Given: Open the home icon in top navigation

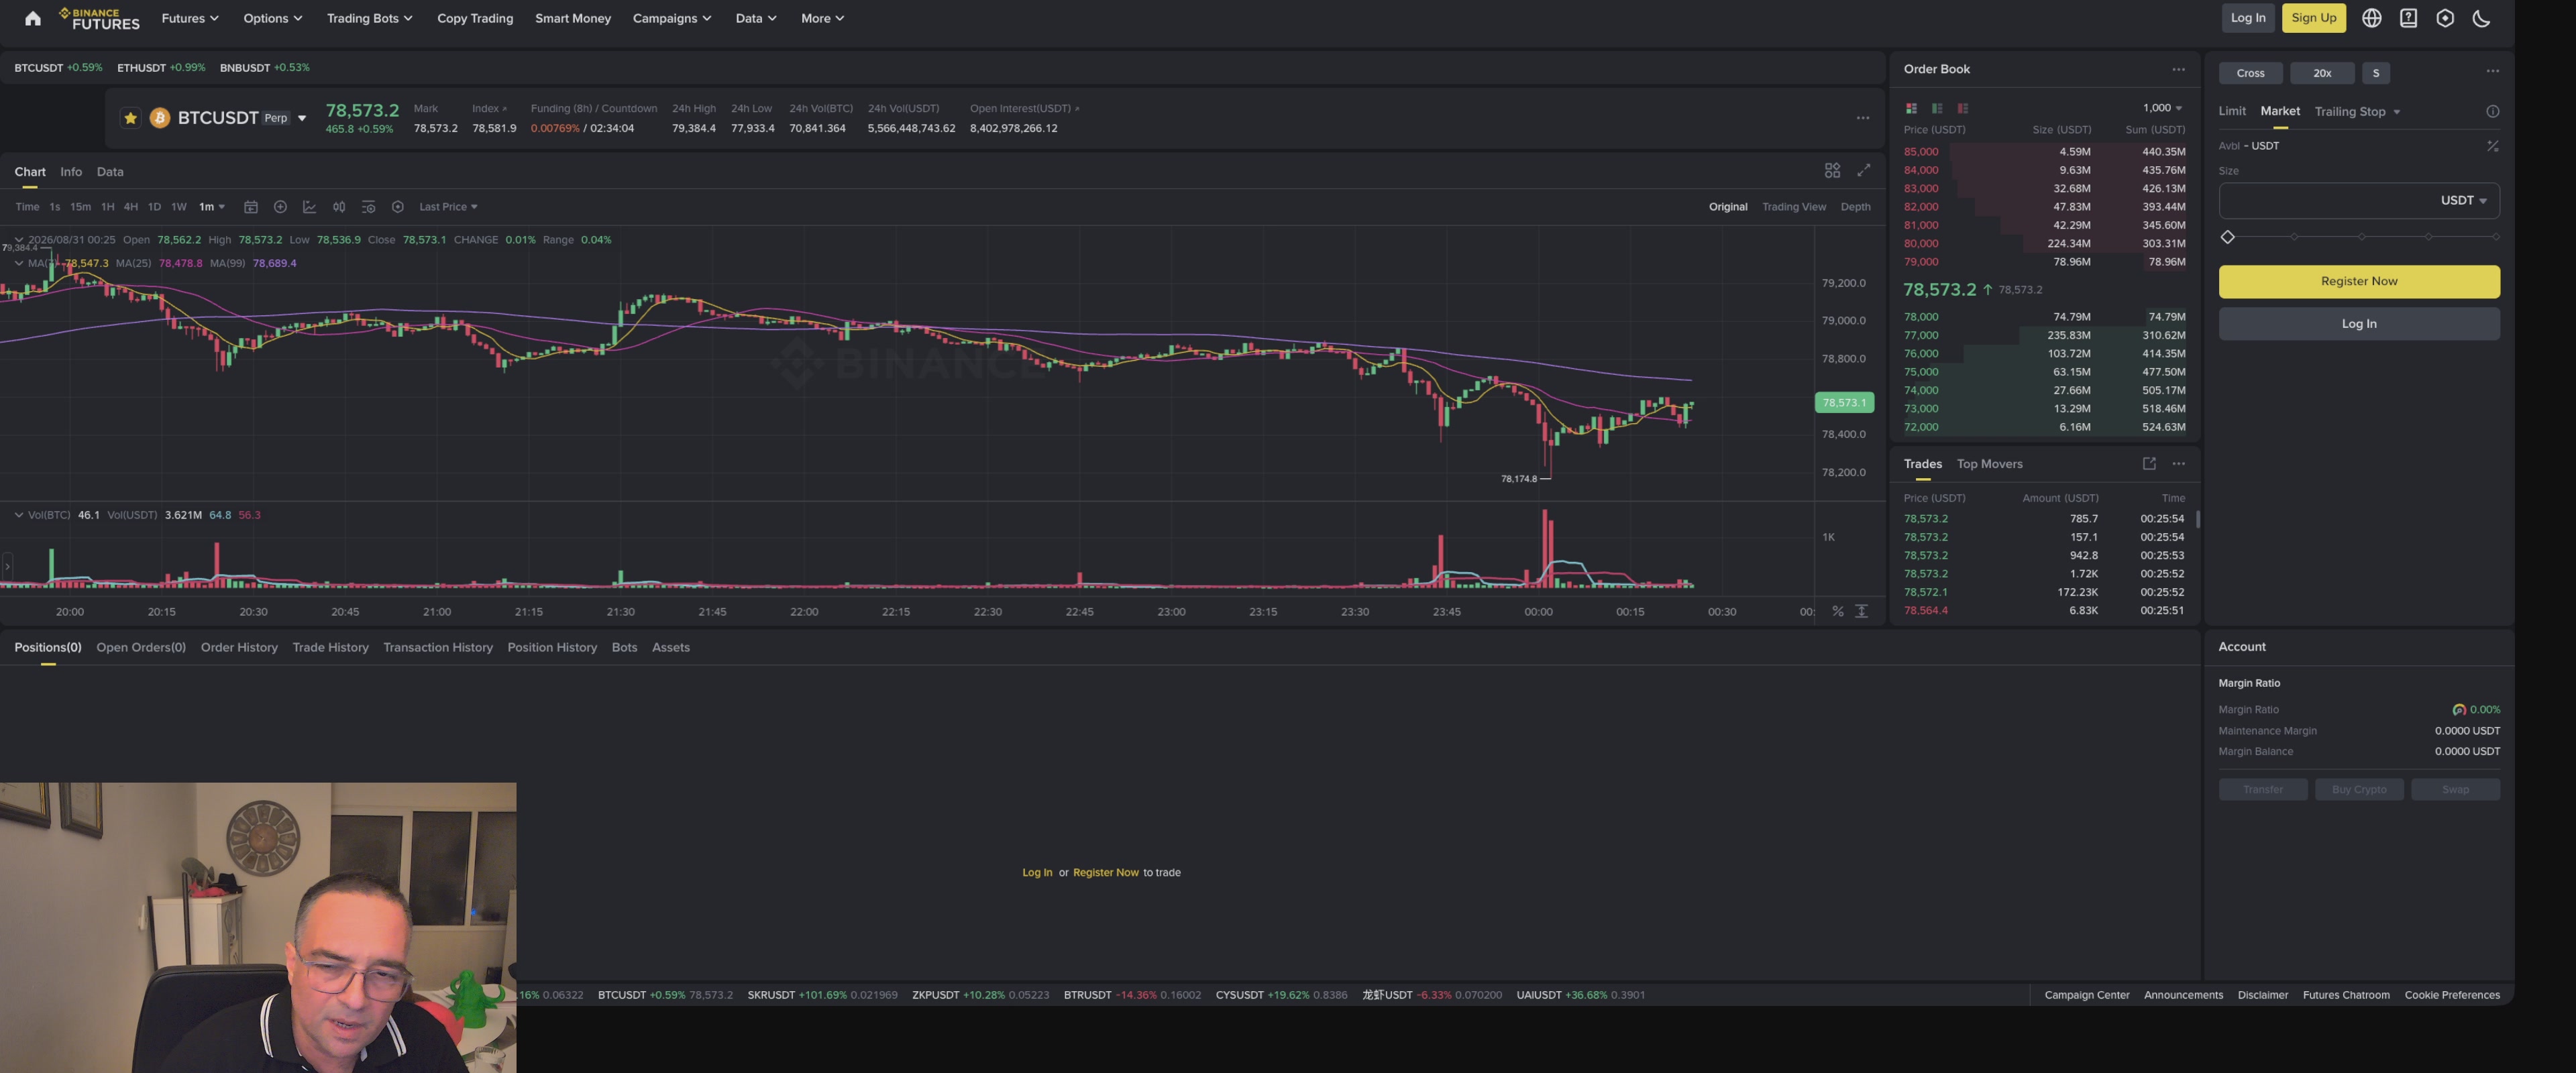Looking at the screenshot, I should pyautogui.click(x=32, y=18).
